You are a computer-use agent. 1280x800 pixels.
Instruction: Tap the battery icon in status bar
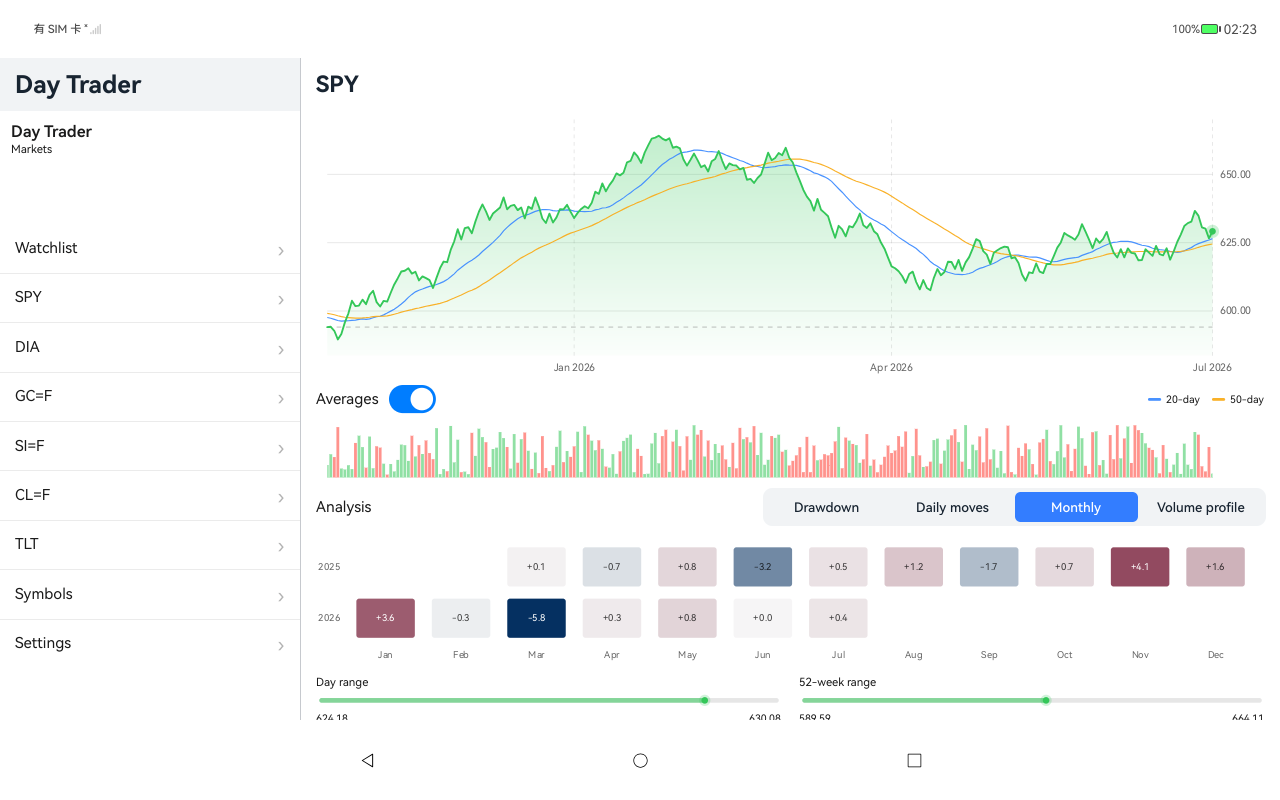coord(1210,29)
